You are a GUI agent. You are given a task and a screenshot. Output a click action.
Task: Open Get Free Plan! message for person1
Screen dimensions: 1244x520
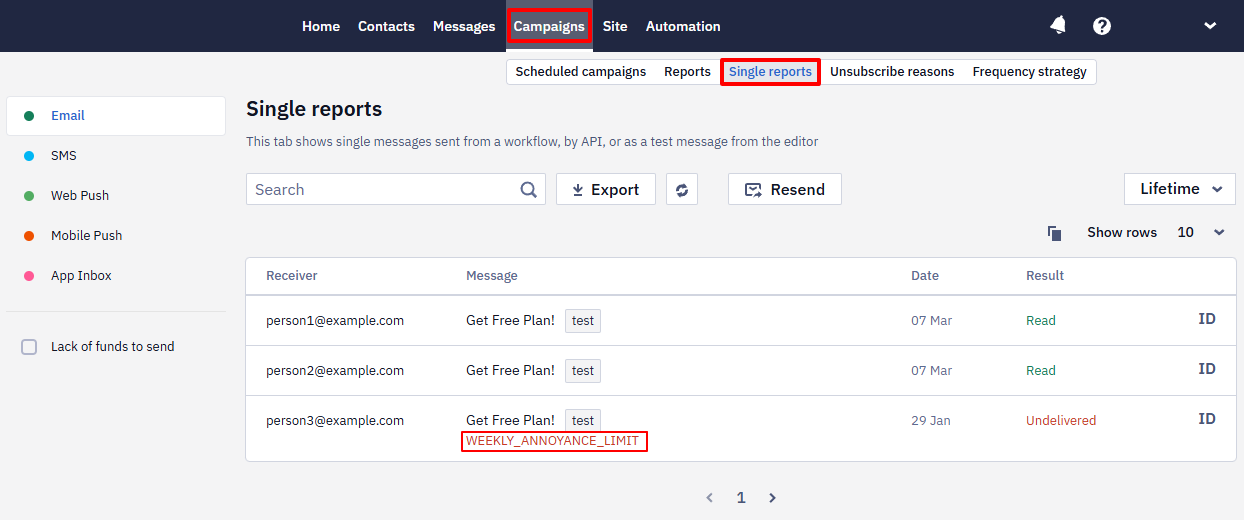pyautogui.click(x=510, y=321)
